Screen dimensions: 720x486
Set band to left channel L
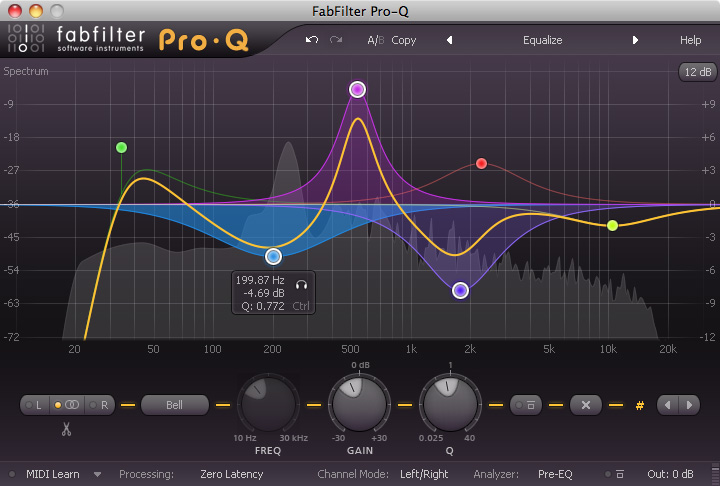coord(36,405)
